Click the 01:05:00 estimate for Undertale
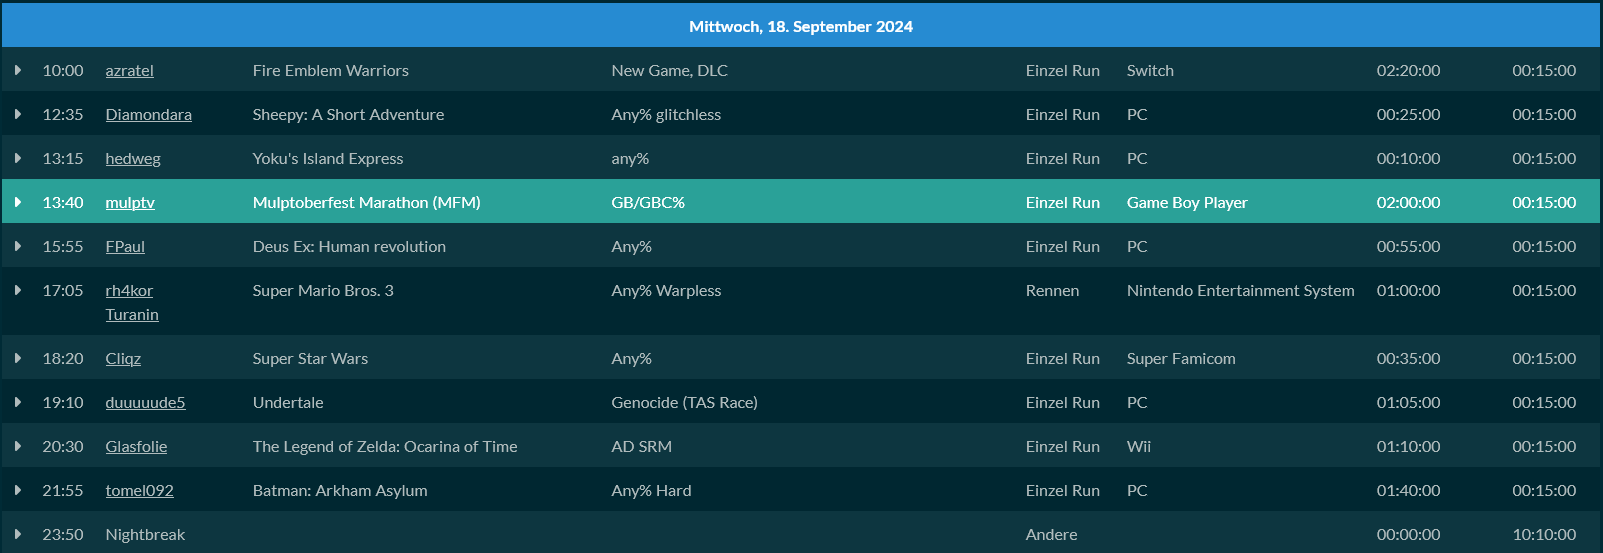The width and height of the screenshot is (1603, 553). (x=1409, y=403)
